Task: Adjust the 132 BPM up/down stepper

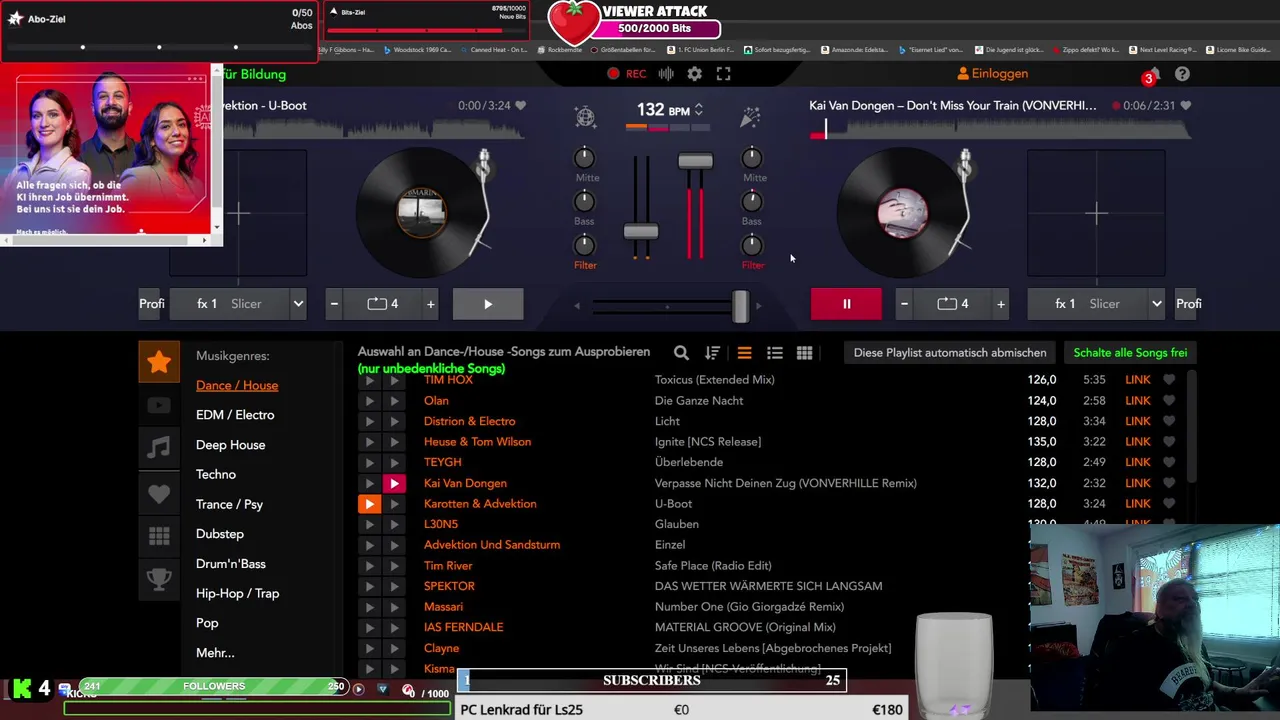Action: coord(699,110)
